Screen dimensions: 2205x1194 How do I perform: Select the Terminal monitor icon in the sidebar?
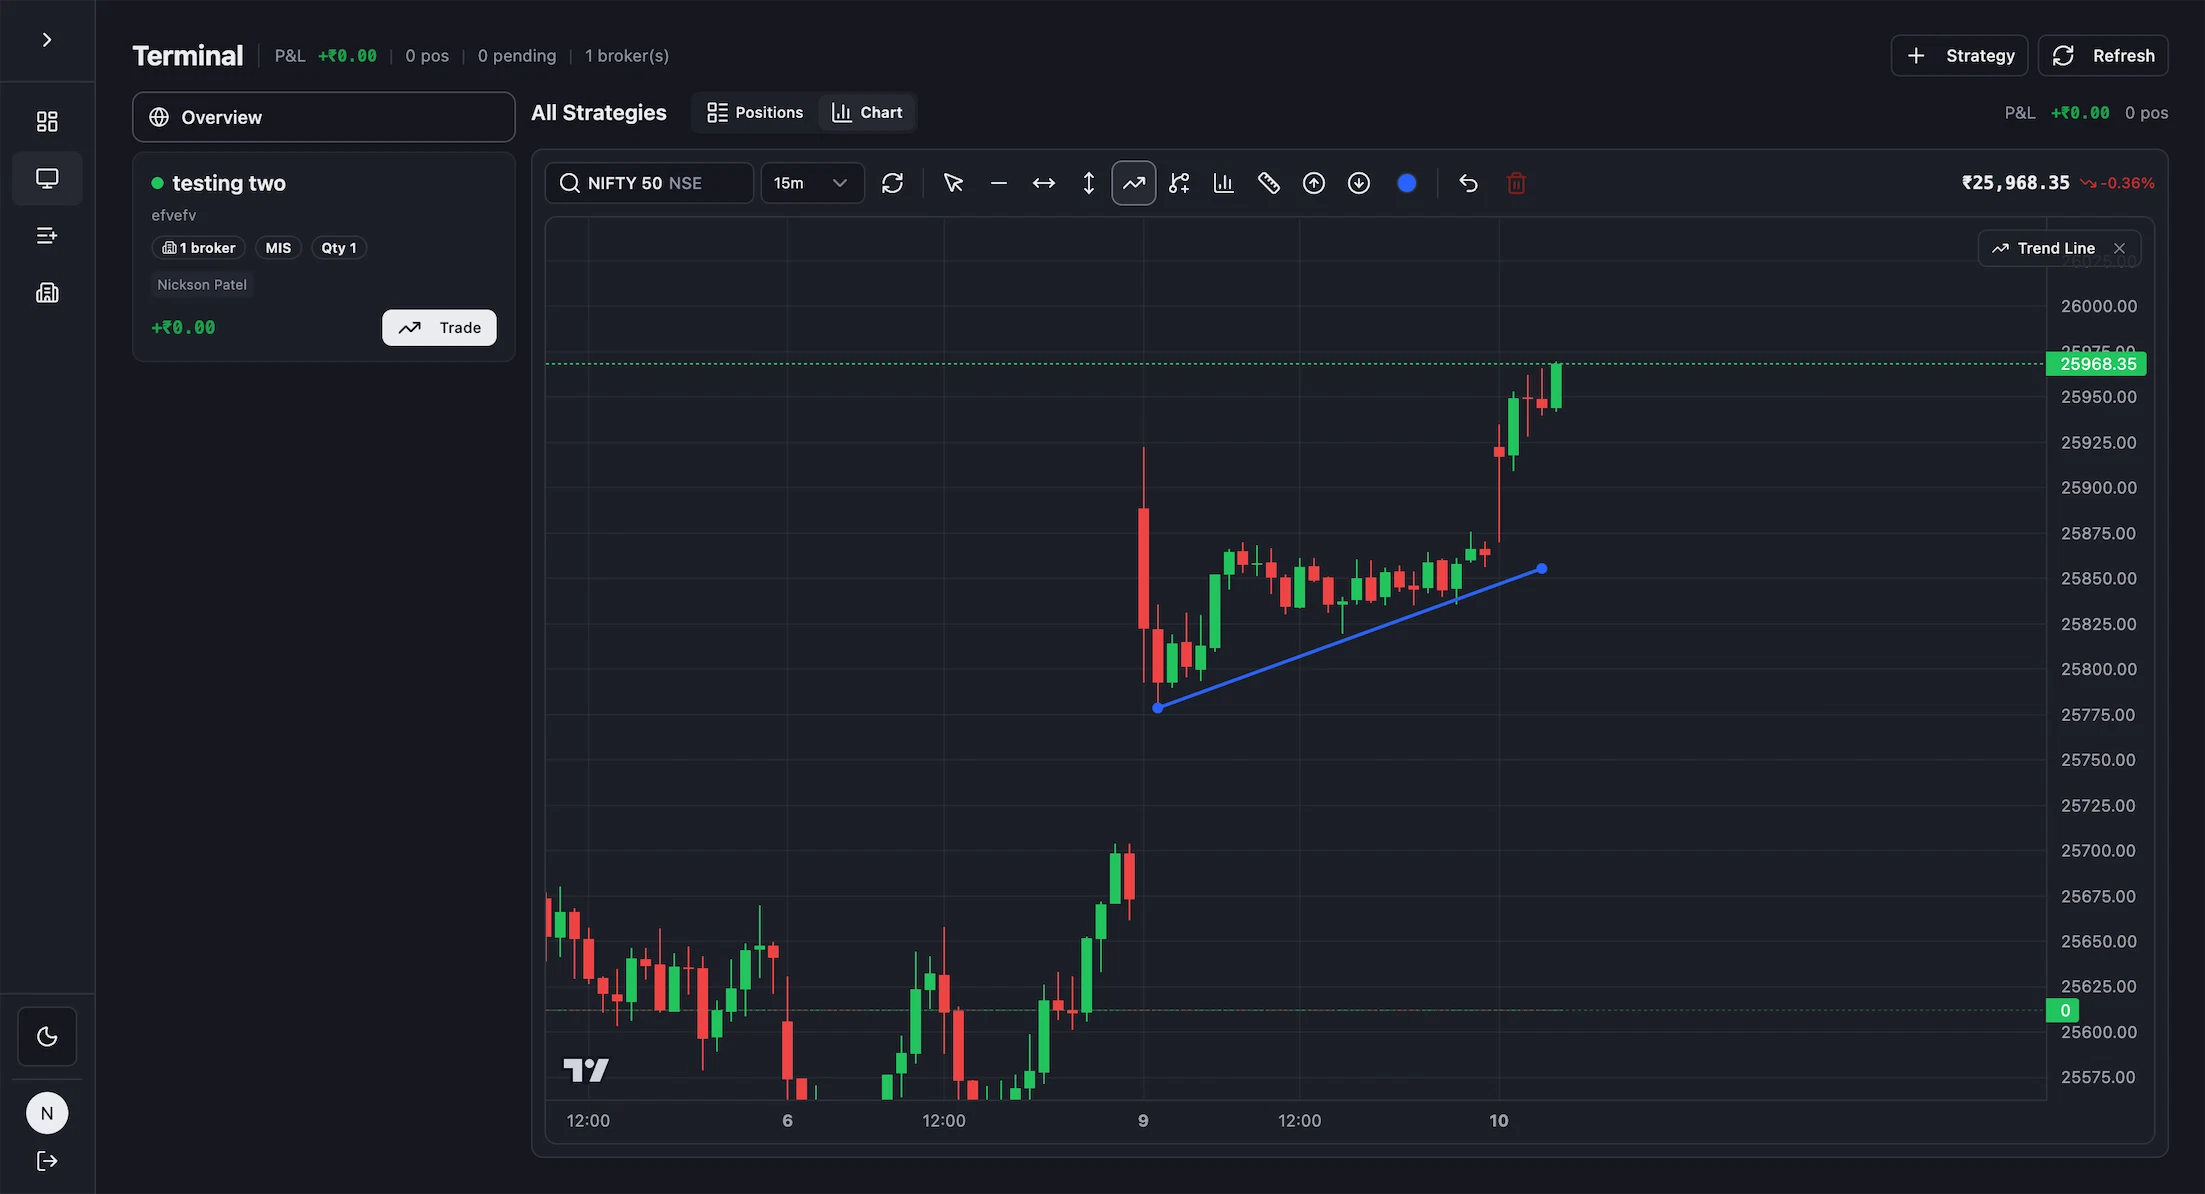pyautogui.click(x=47, y=178)
